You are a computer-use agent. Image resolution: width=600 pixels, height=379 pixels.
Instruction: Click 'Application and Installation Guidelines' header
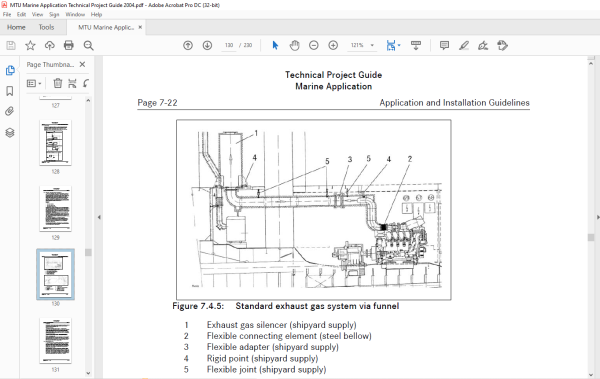454,103
